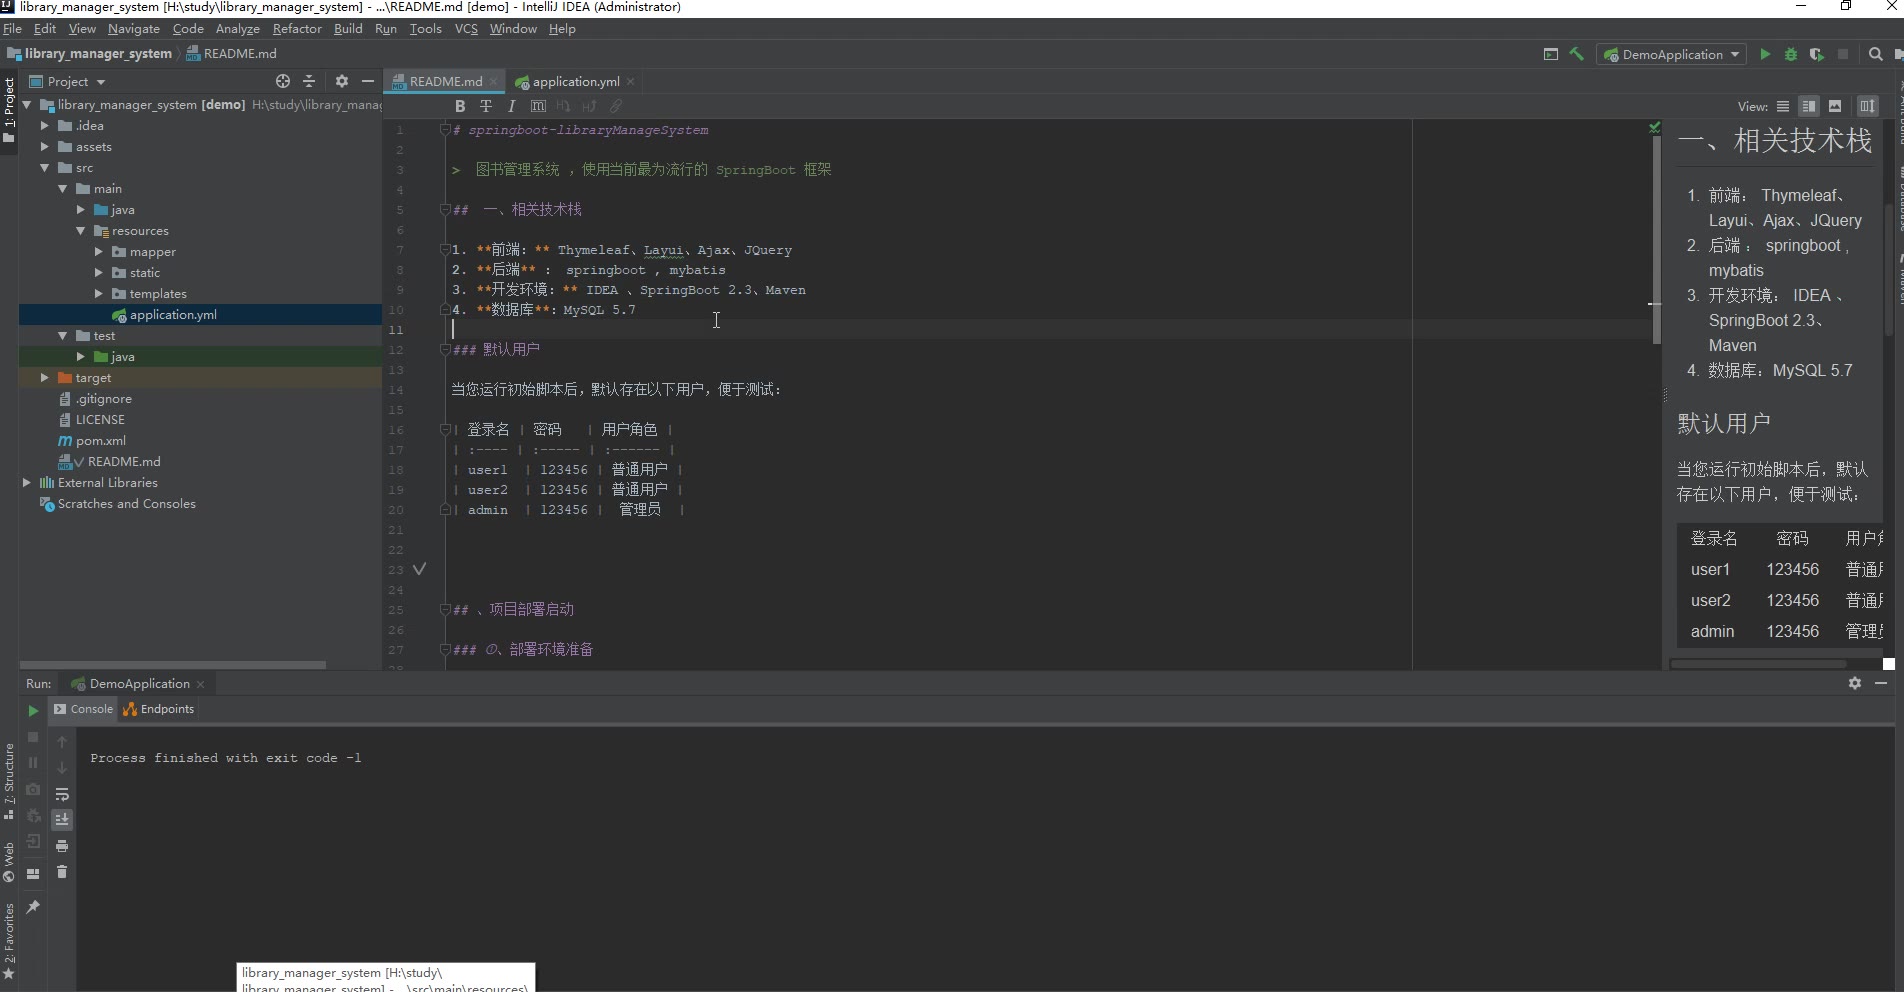Screen dimensions: 1904x992
Task: Click markdown preview horizontal scrollbar
Action: (x=1759, y=664)
